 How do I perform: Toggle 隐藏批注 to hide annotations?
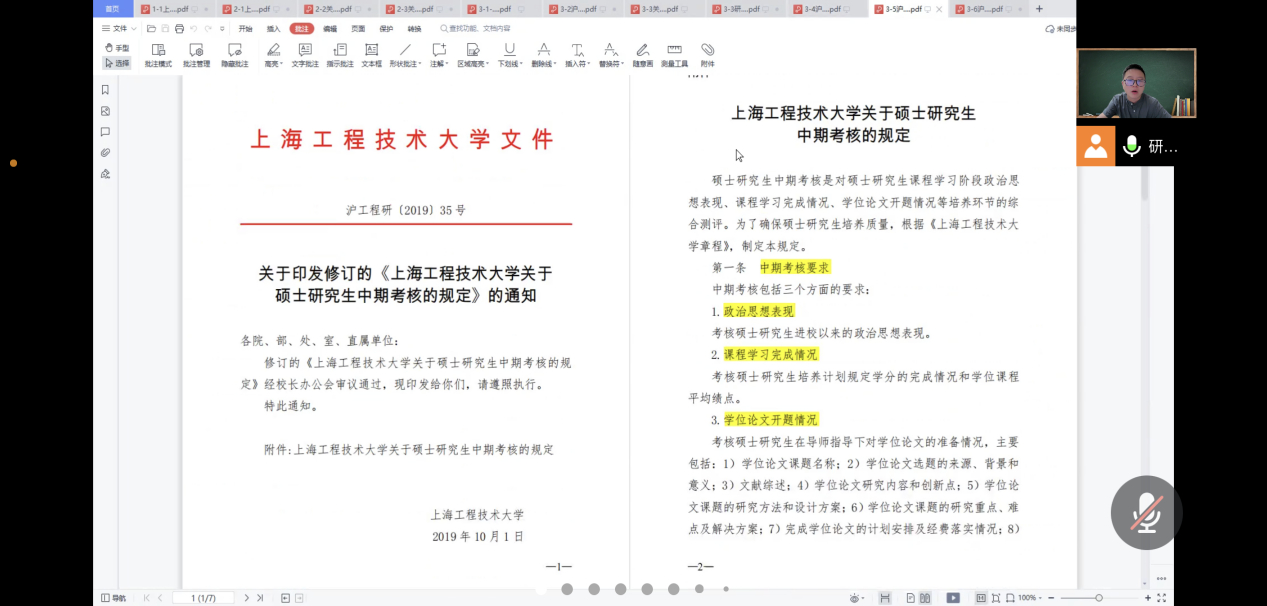tap(235, 54)
